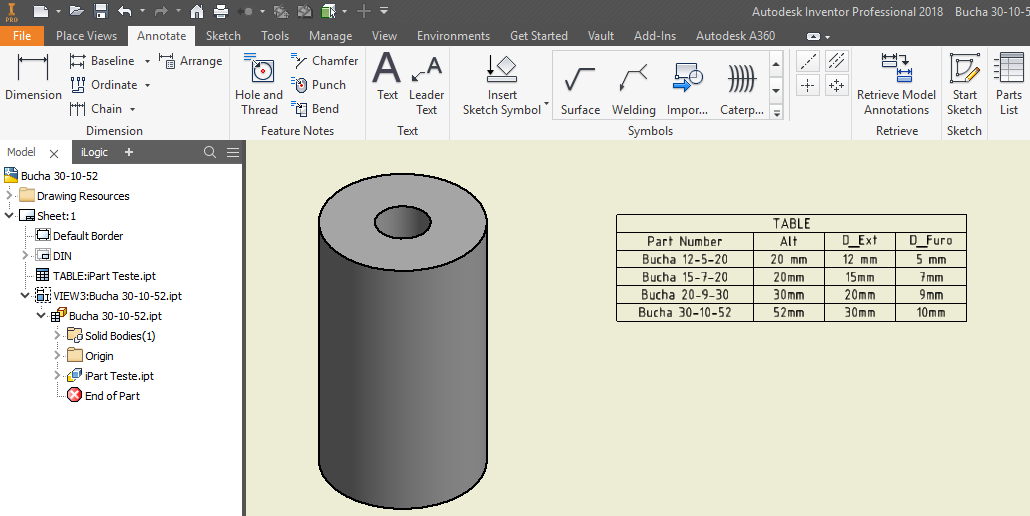Image resolution: width=1030 pixels, height=516 pixels.
Task: Switch to the Manage ribbon tab
Action: pyautogui.click(x=330, y=35)
